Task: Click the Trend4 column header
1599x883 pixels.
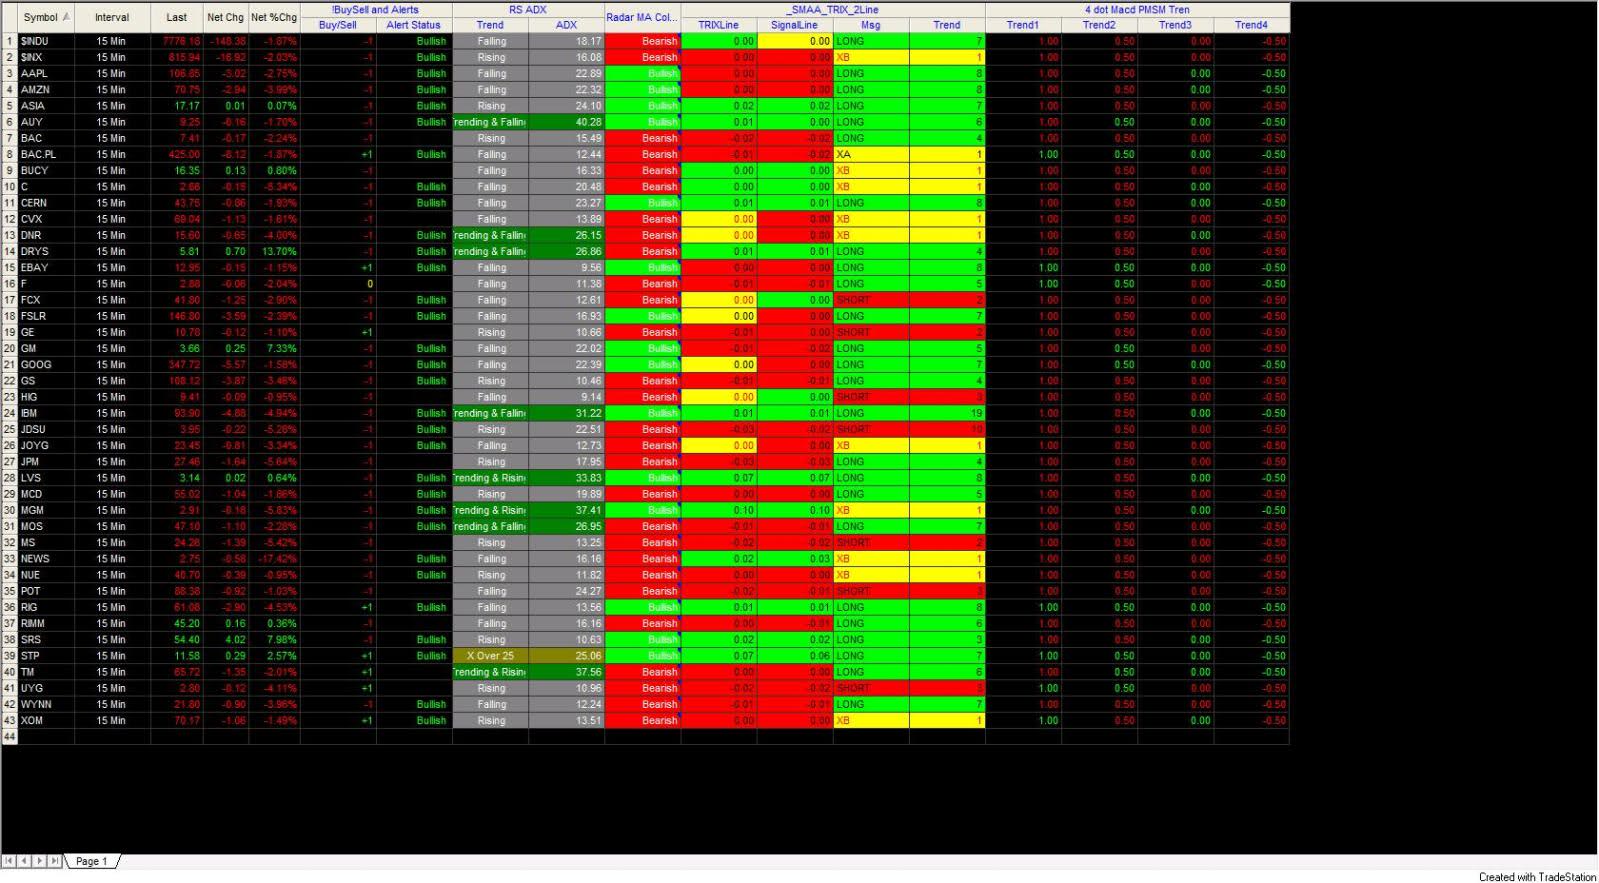Action: [x=1251, y=25]
